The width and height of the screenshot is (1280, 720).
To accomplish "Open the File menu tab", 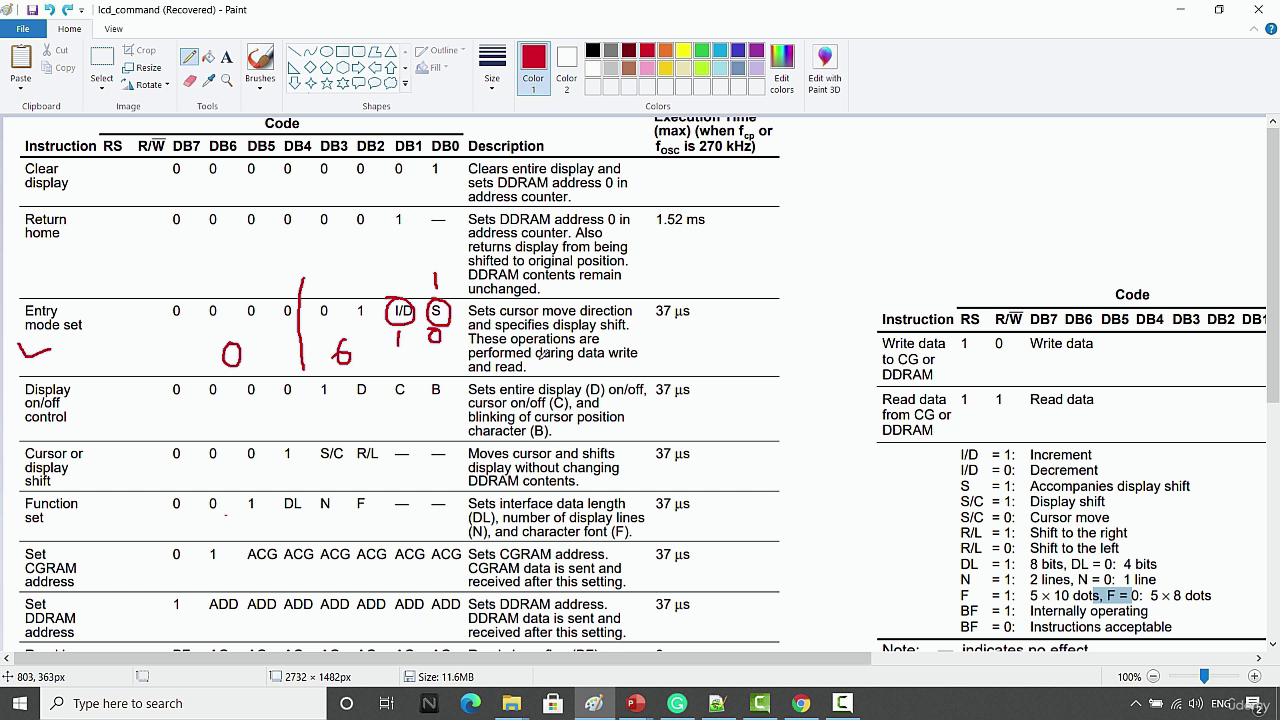I will (x=22, y=29).
